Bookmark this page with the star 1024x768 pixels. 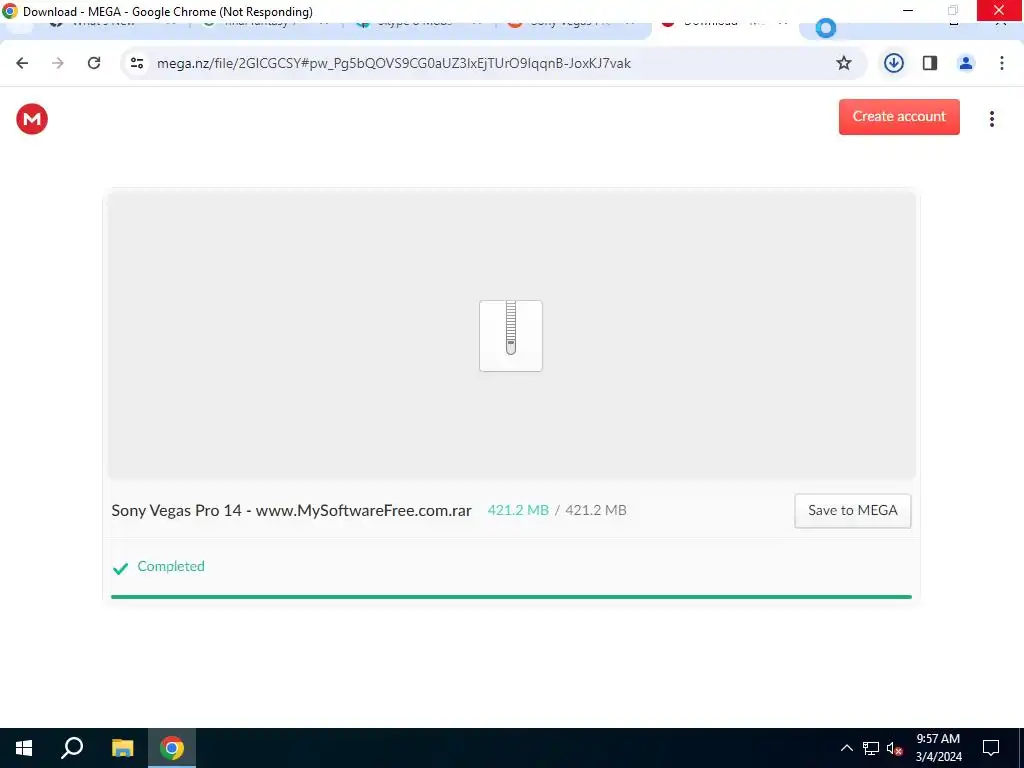pyautogui.click(x=844, y=63)
